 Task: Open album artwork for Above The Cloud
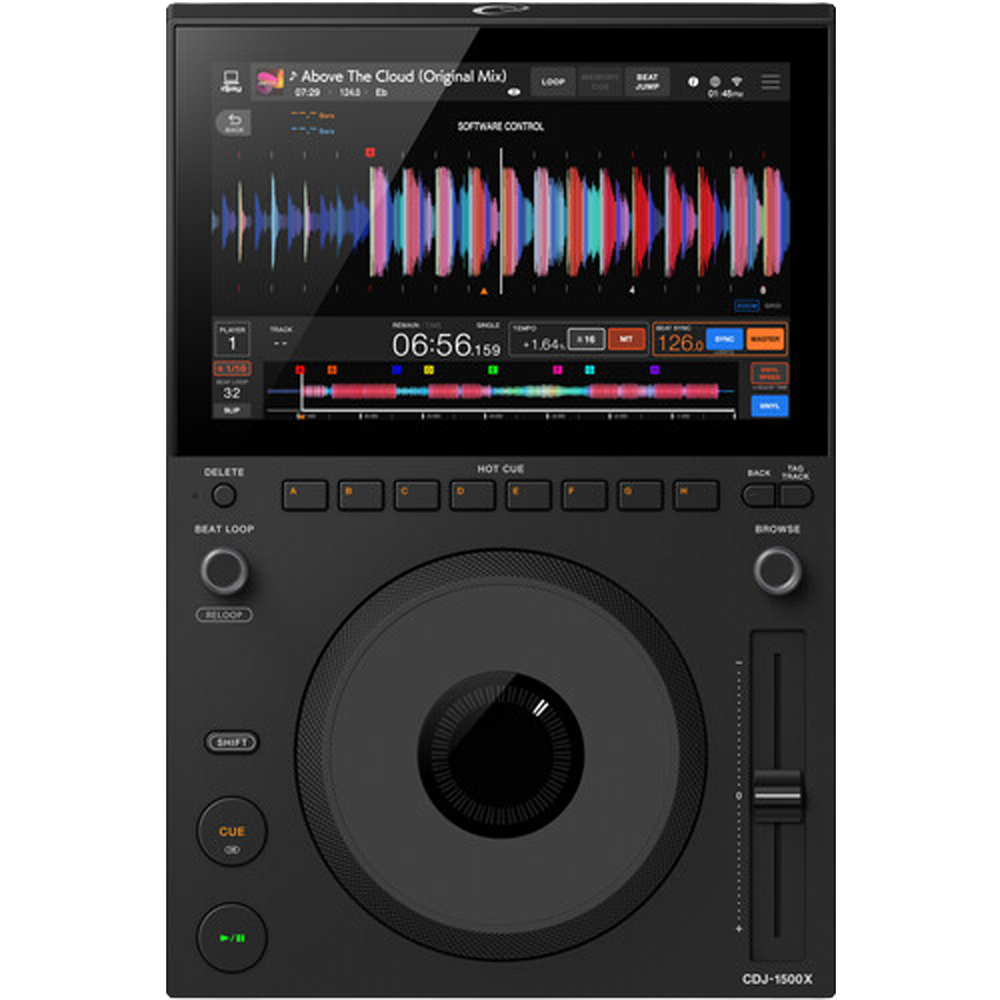click(x=270, y=82)
